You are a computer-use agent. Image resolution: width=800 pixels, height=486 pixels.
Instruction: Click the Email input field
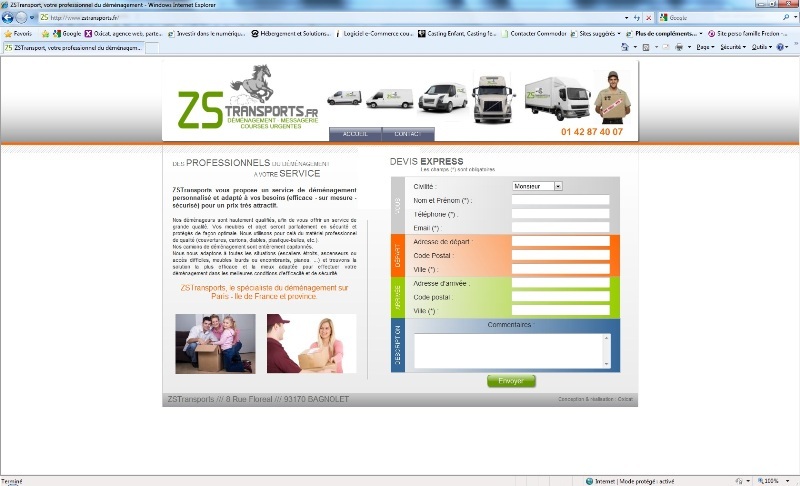pyautogui.click(x=560, y=227)
